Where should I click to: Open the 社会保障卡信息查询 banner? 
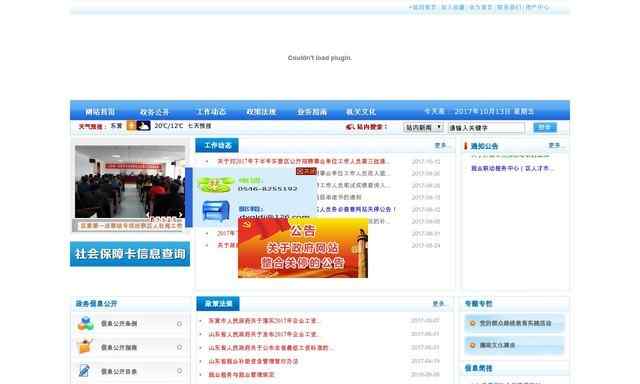pos(130,254)
